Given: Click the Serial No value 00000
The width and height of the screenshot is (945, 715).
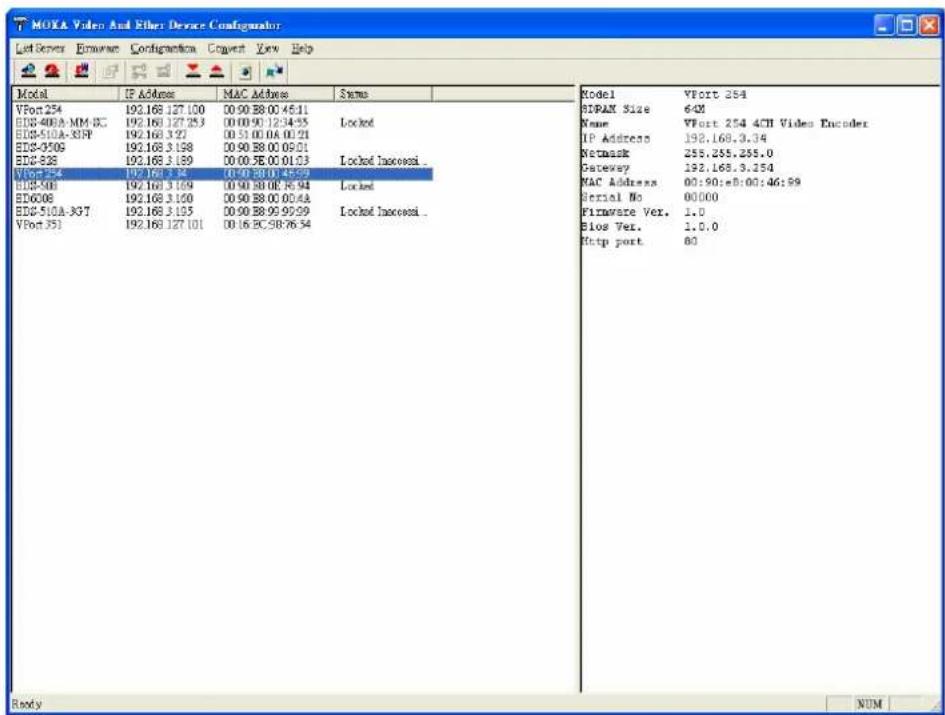Looking at the screenshot, I should coord(701,197).
